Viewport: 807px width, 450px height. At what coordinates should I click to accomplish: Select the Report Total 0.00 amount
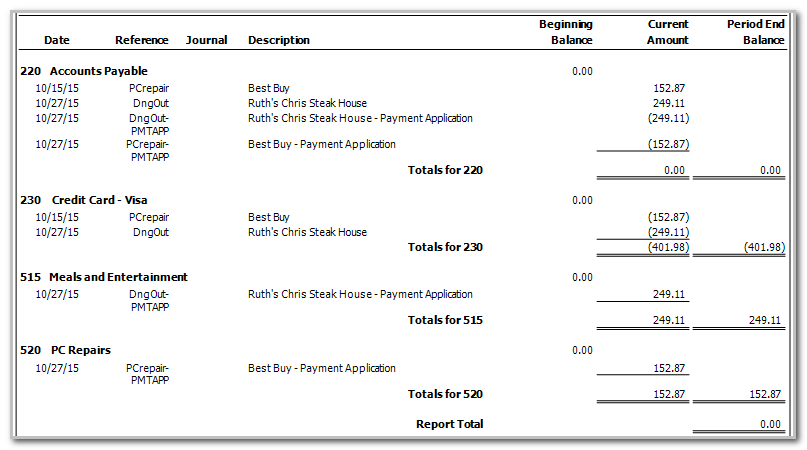coord(769,424)
